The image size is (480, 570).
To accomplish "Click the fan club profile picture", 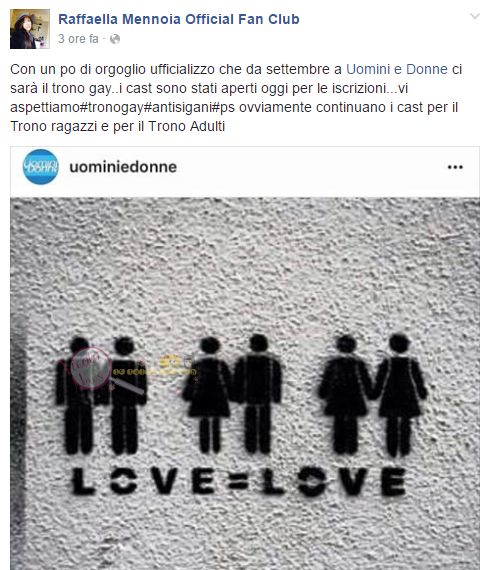I will 30,29.
